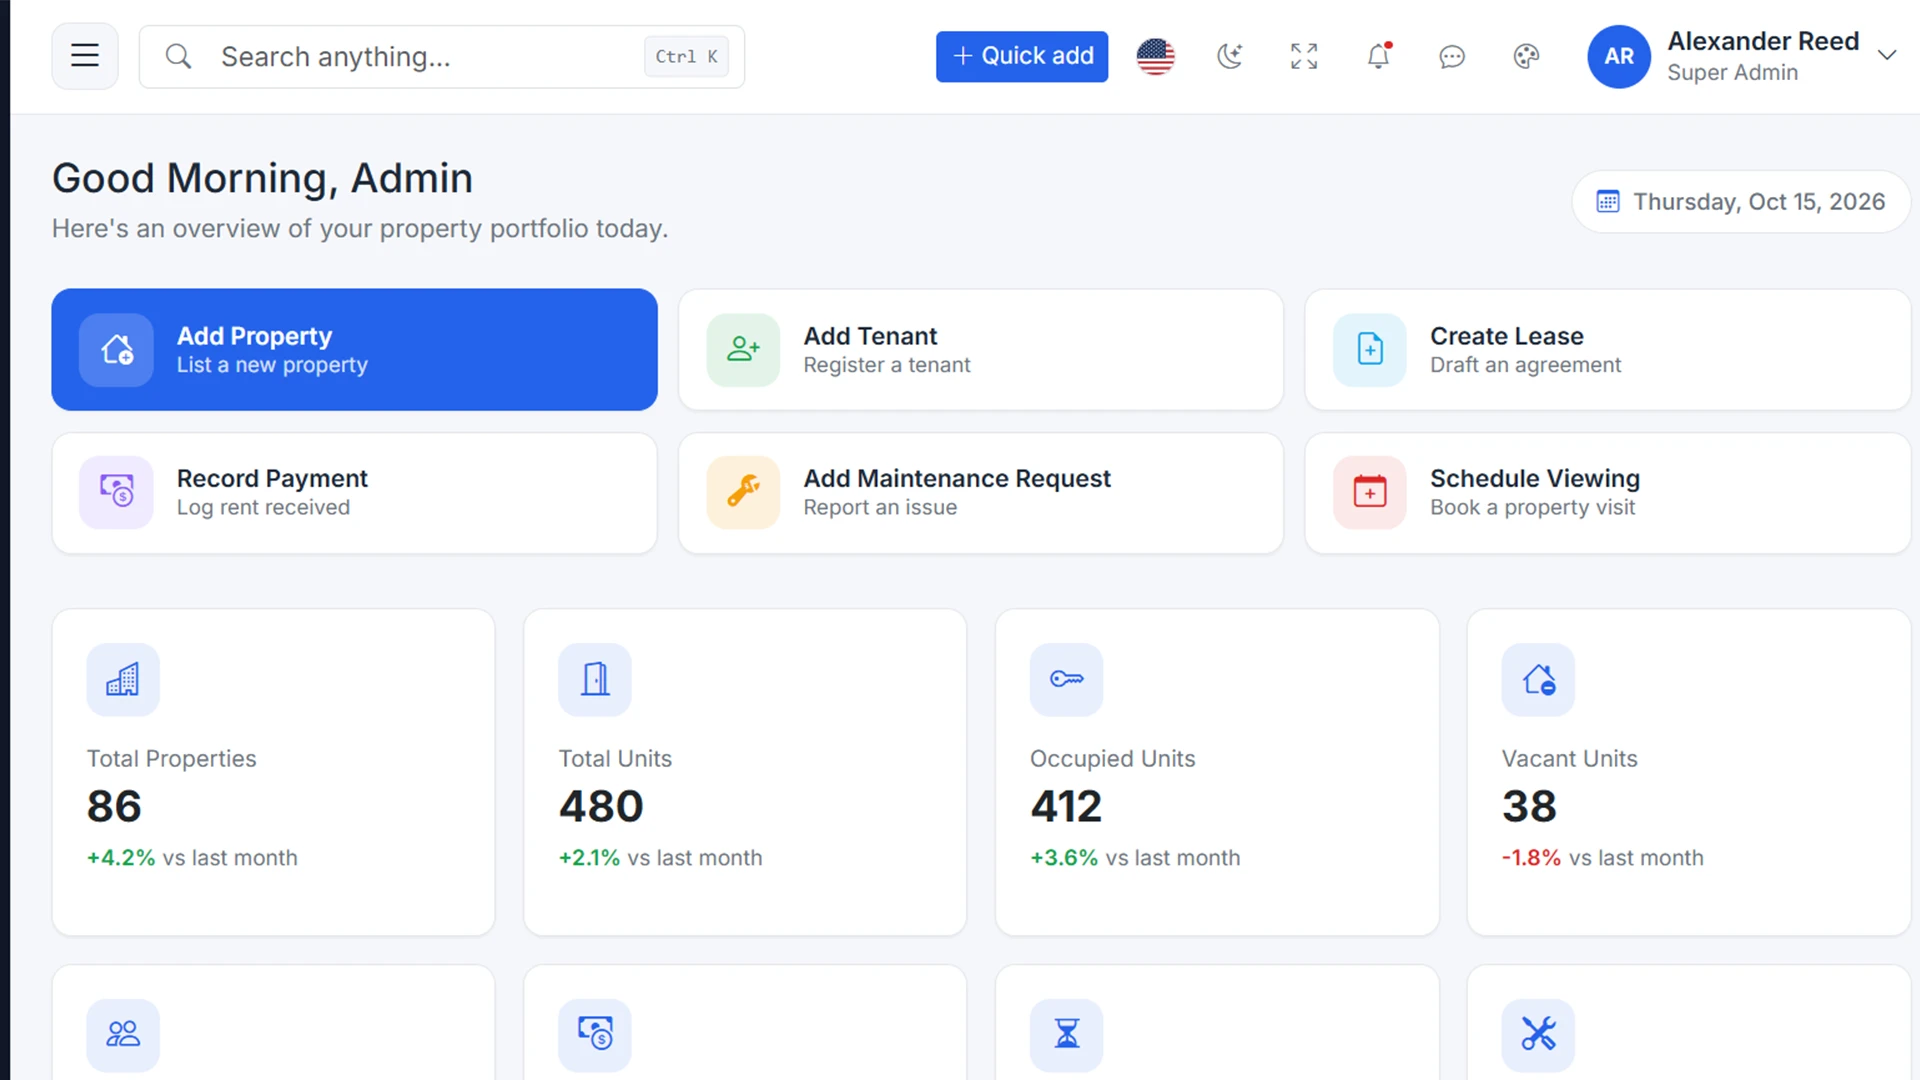Open the US flag language selector
Image resolution: width=1920 pixels, height=1080 pixels.
pyautogui.click(x=1155, y=56)
